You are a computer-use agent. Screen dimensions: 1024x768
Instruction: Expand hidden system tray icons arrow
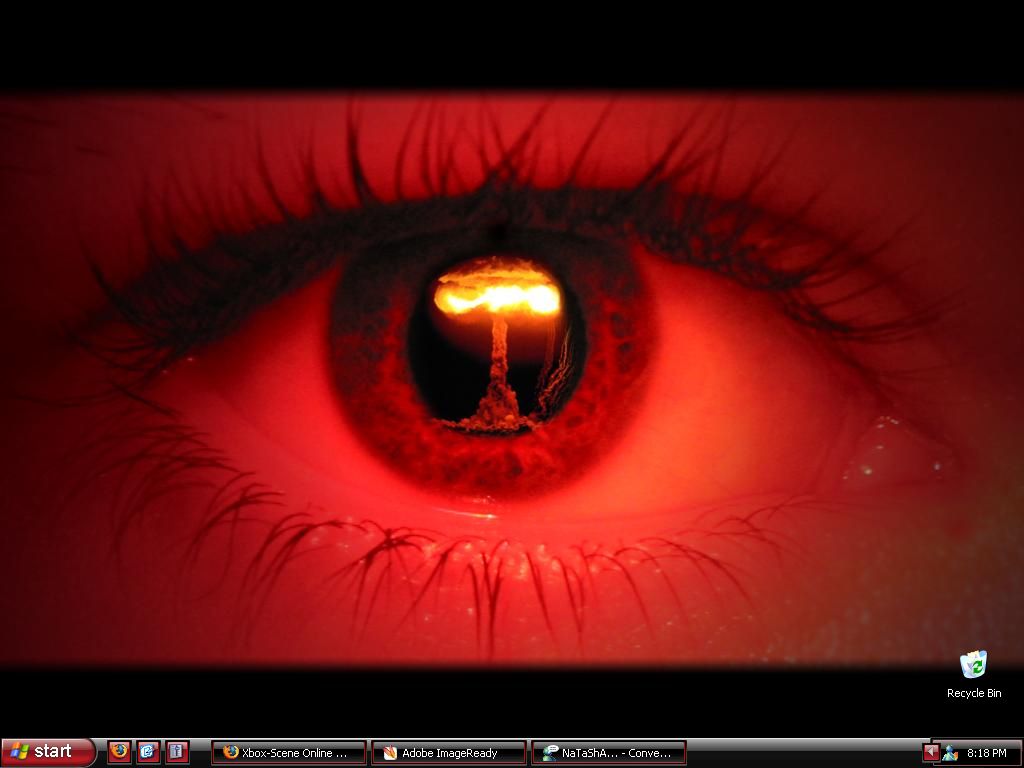[x=931, y=752]
